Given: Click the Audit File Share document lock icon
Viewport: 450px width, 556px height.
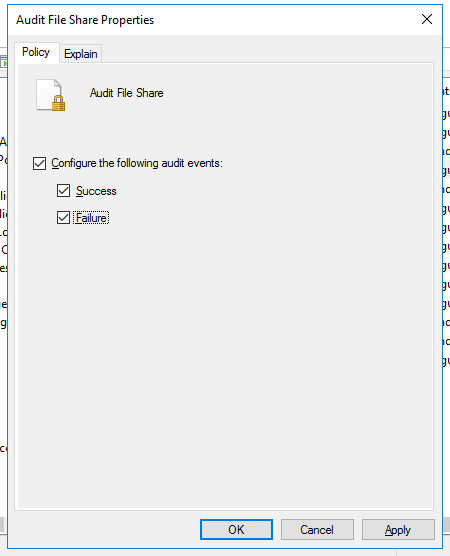Looking at the screenshot, I should 50,95.
